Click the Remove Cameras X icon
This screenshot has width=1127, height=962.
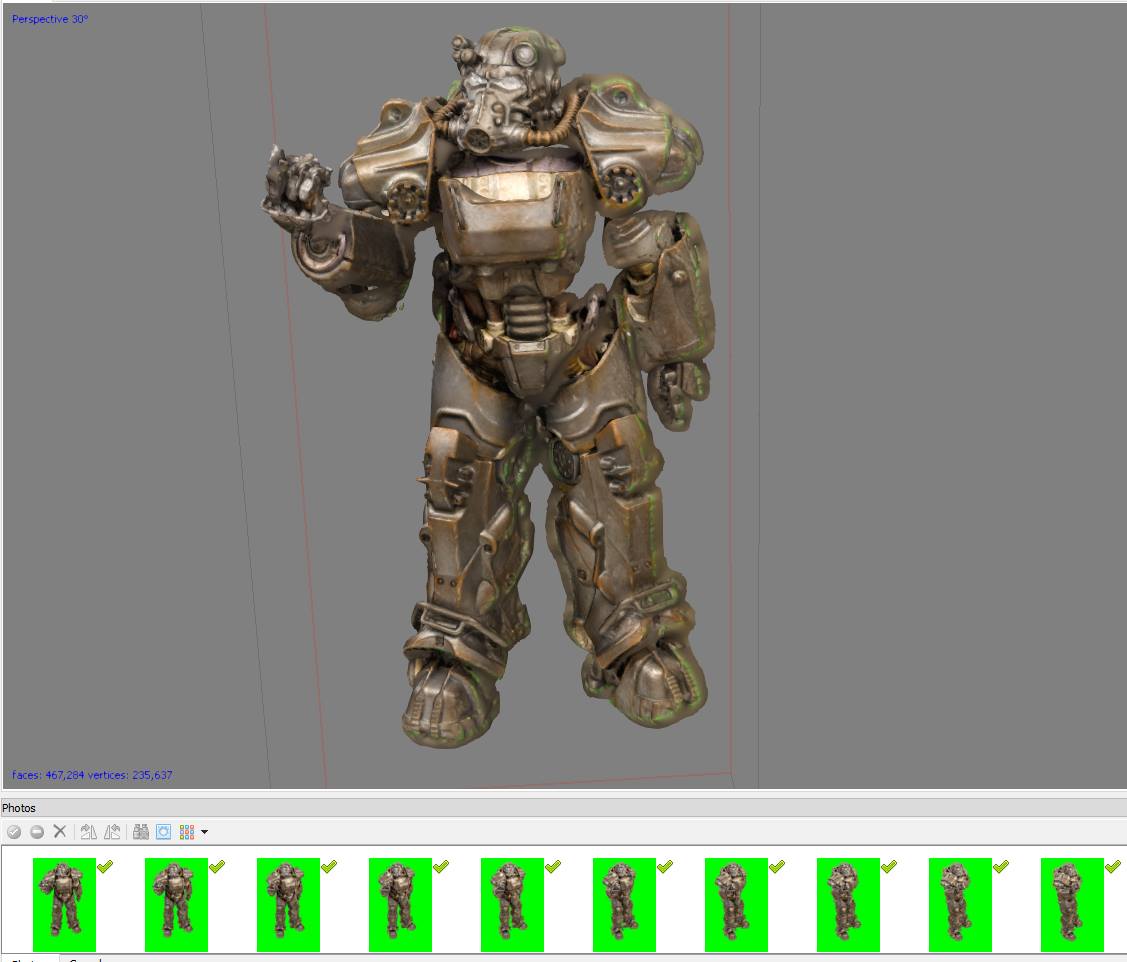point(60,832)
